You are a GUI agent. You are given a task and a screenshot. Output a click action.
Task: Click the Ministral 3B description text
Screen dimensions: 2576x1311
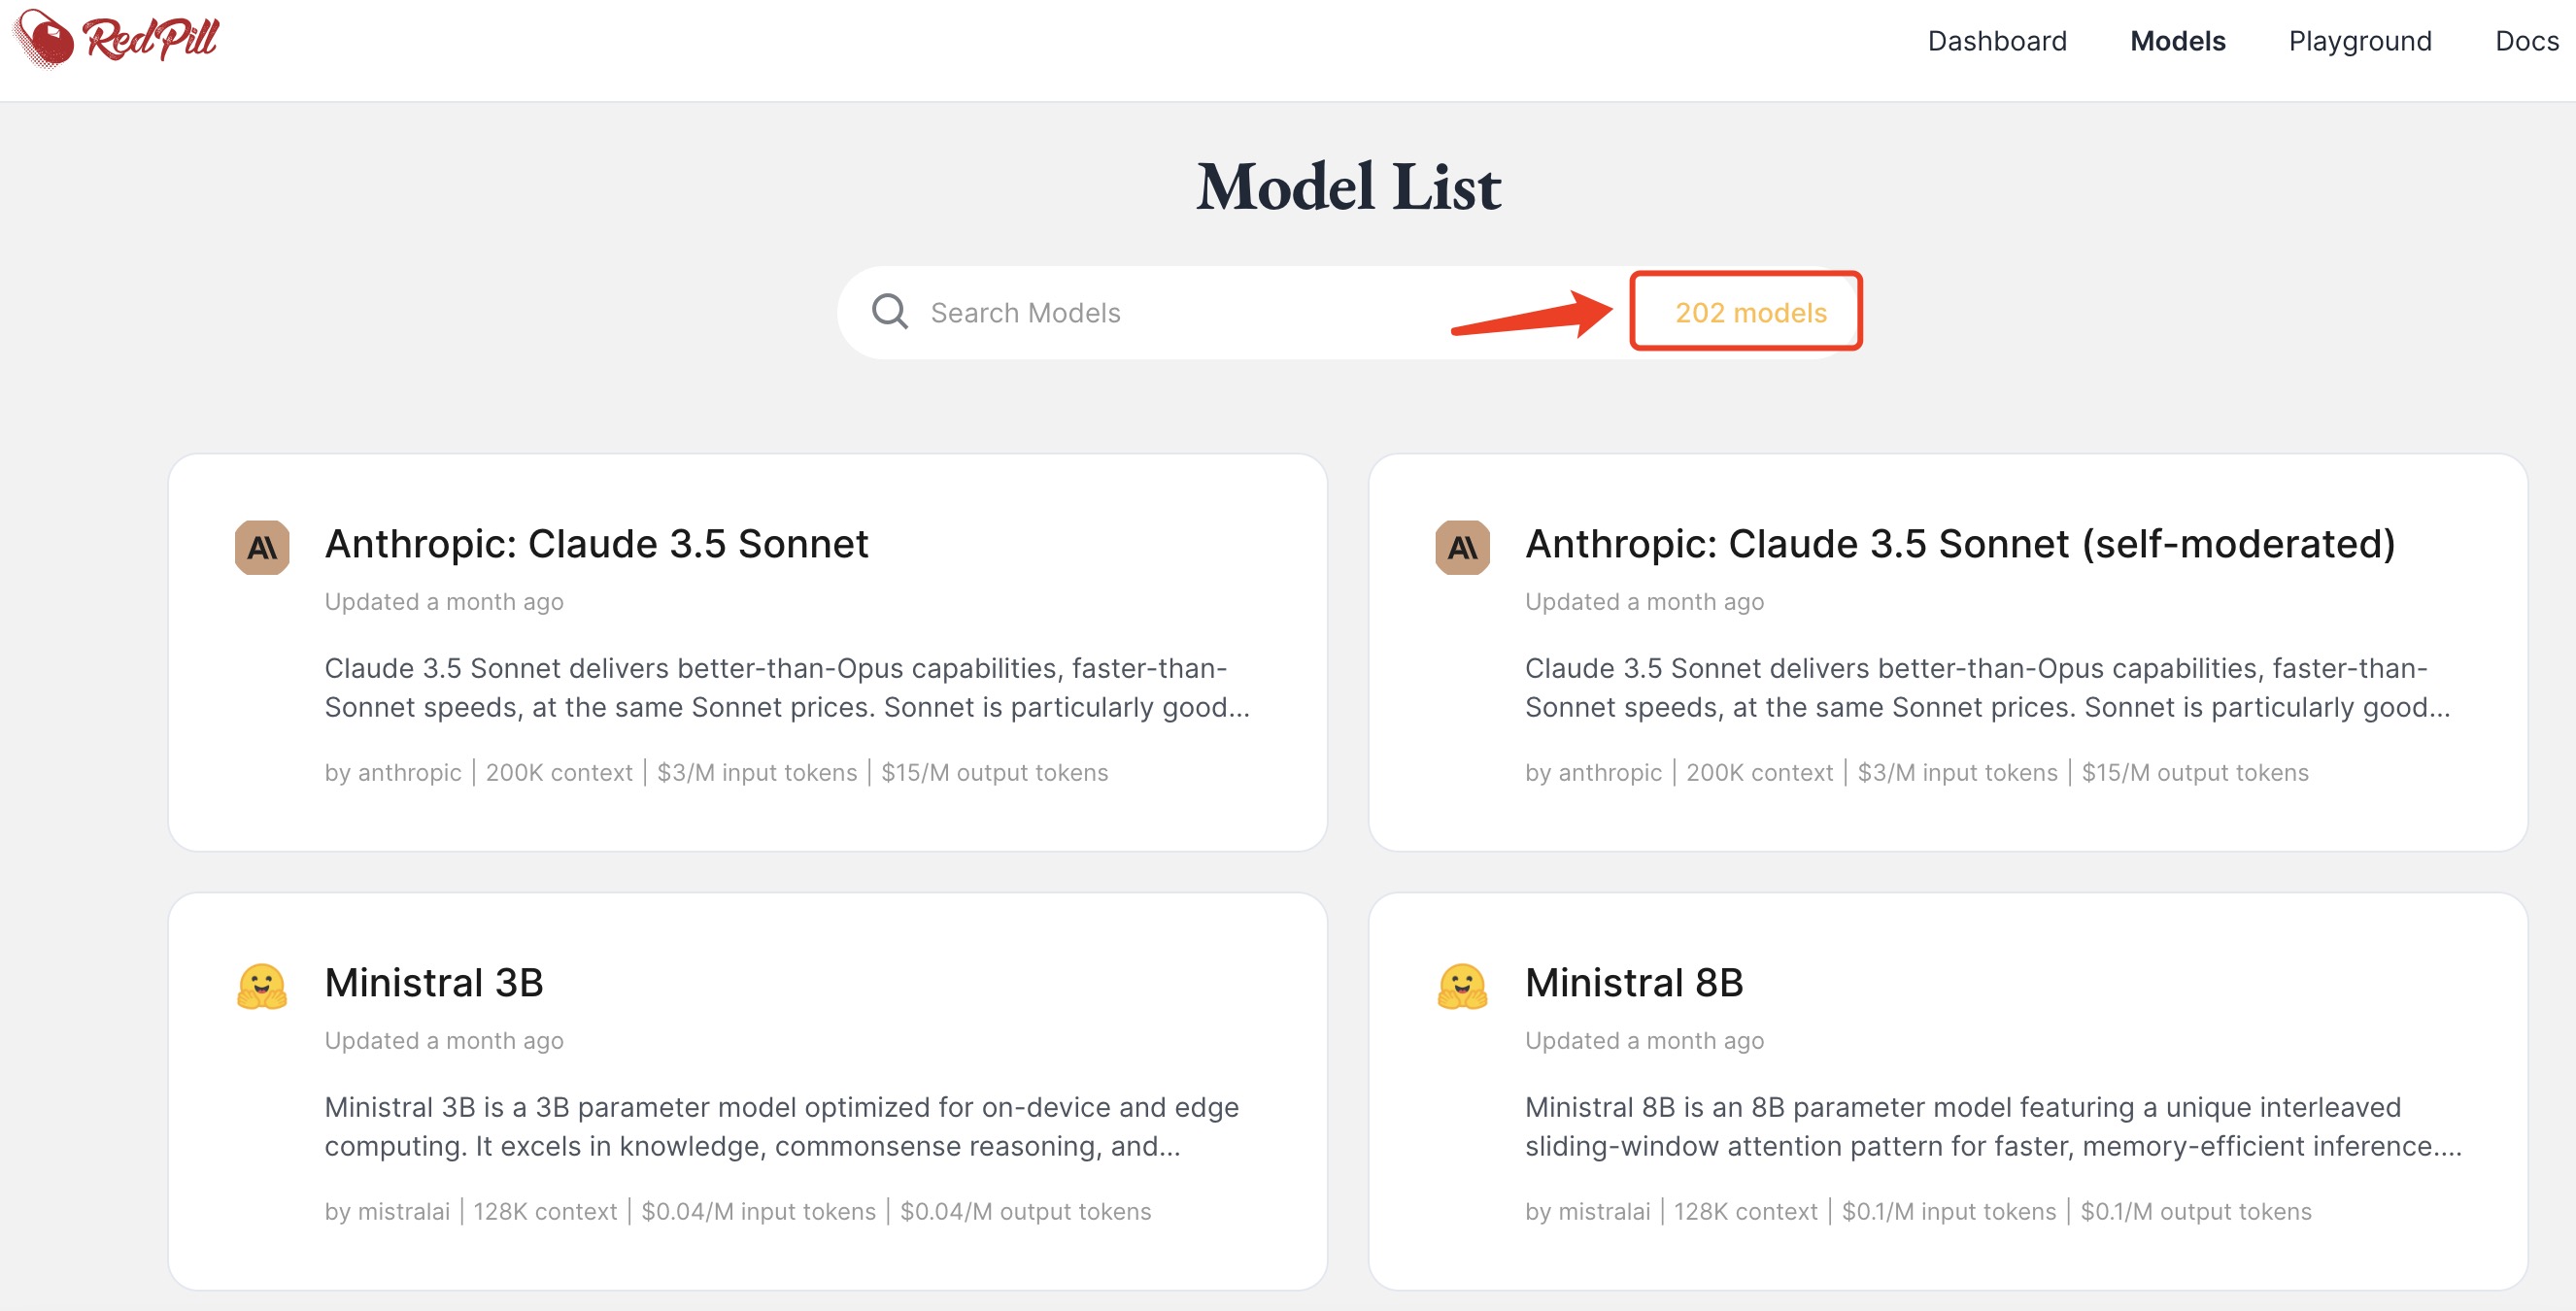coord(781,1126)
